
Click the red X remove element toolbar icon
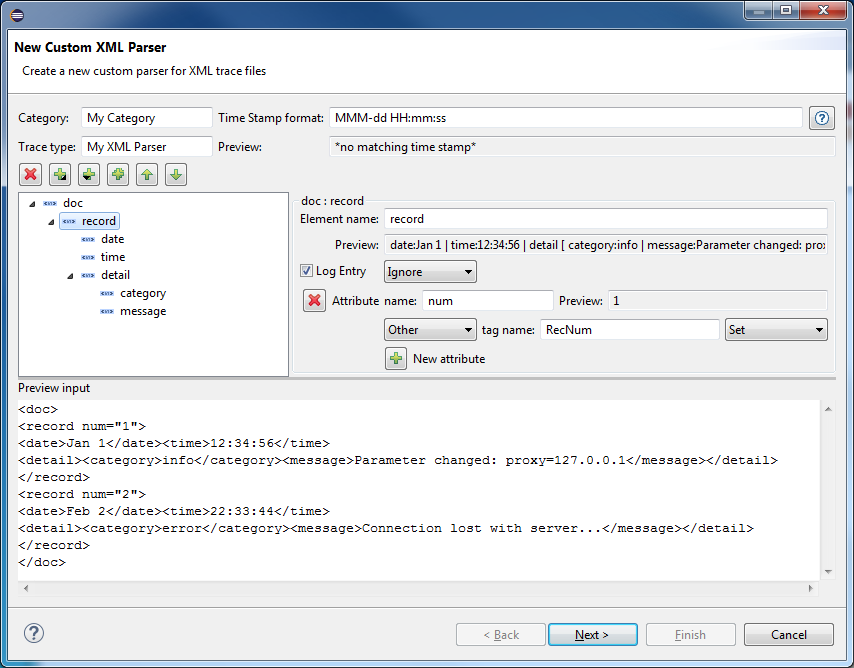click(31, 175)
